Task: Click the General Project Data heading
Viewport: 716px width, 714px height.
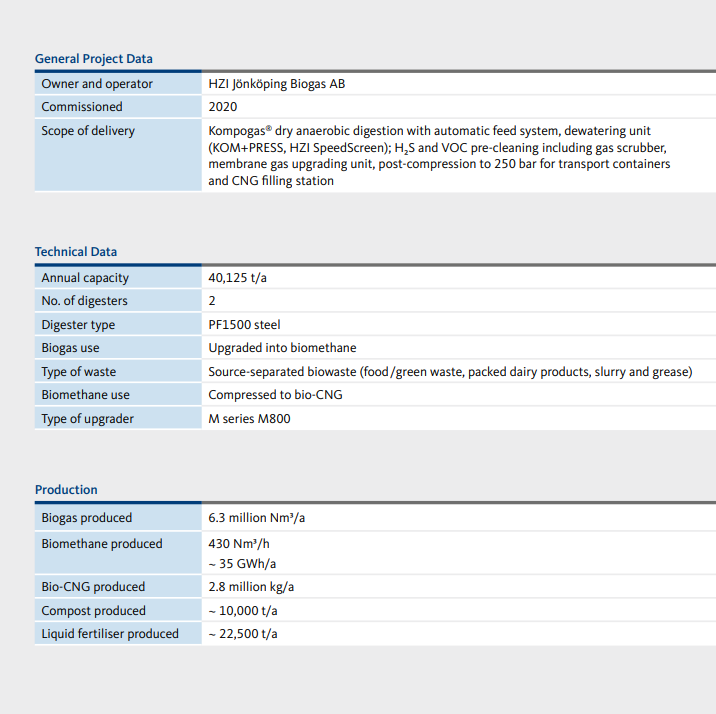Action: [94, 59]
